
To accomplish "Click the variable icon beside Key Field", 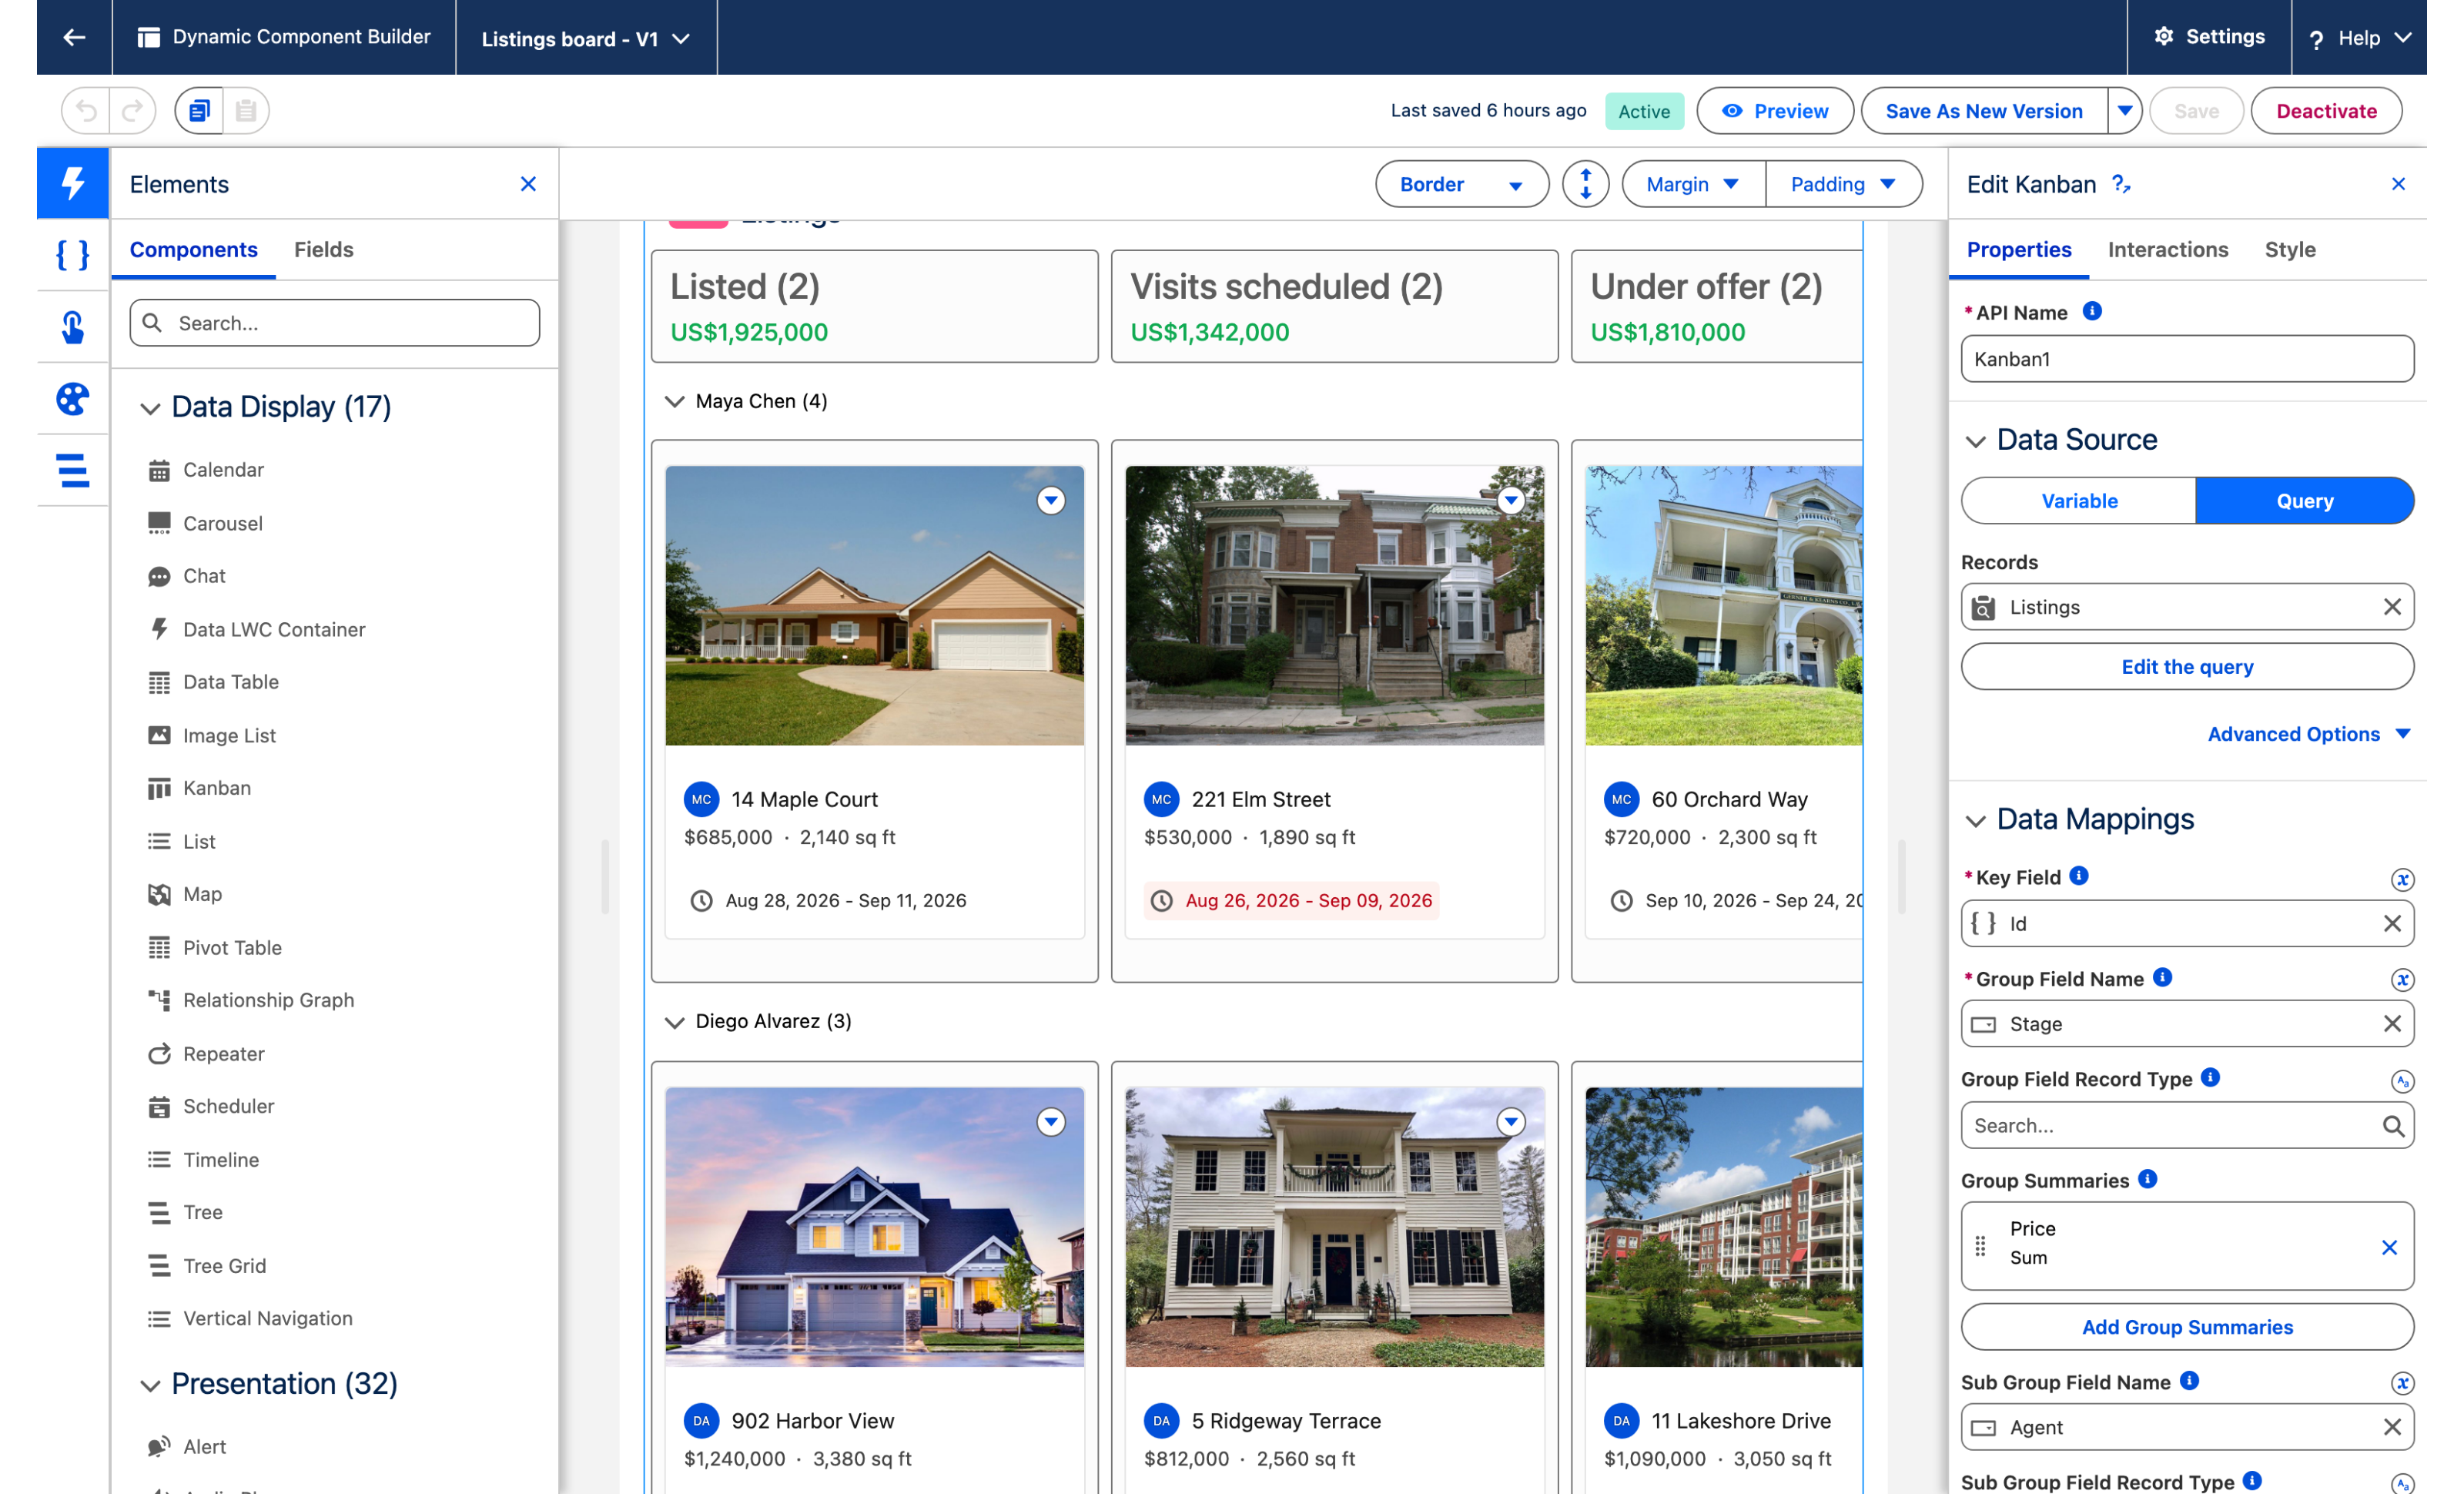I will (x=2402, y=880).
